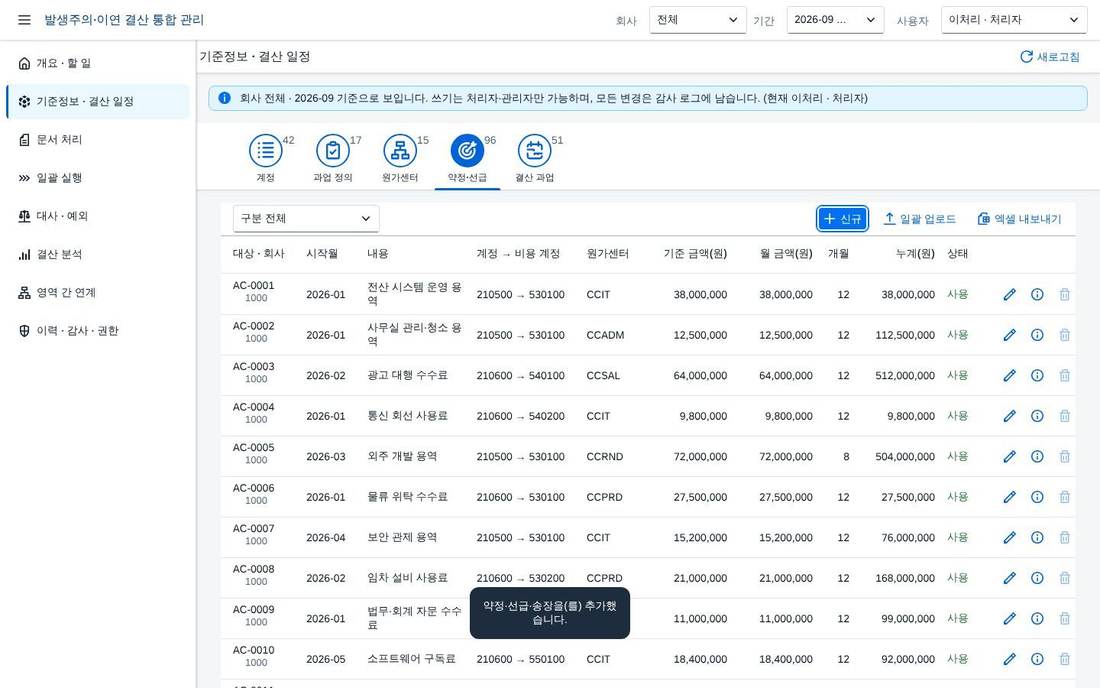Show info icon for AC-0010

point(1037,659)
